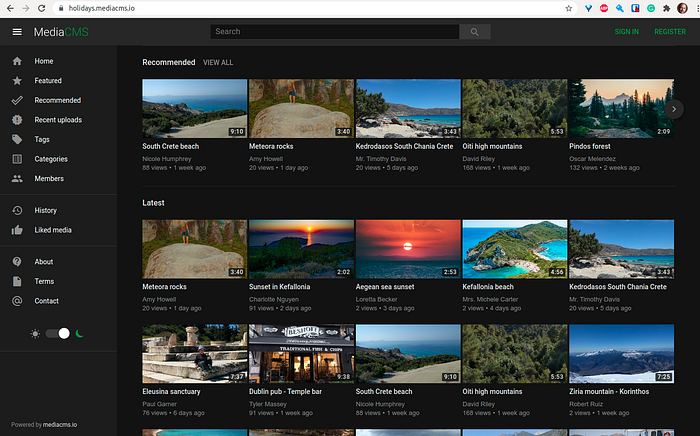
Task: Click the MediaCMS logo
Action: (61, 32)
